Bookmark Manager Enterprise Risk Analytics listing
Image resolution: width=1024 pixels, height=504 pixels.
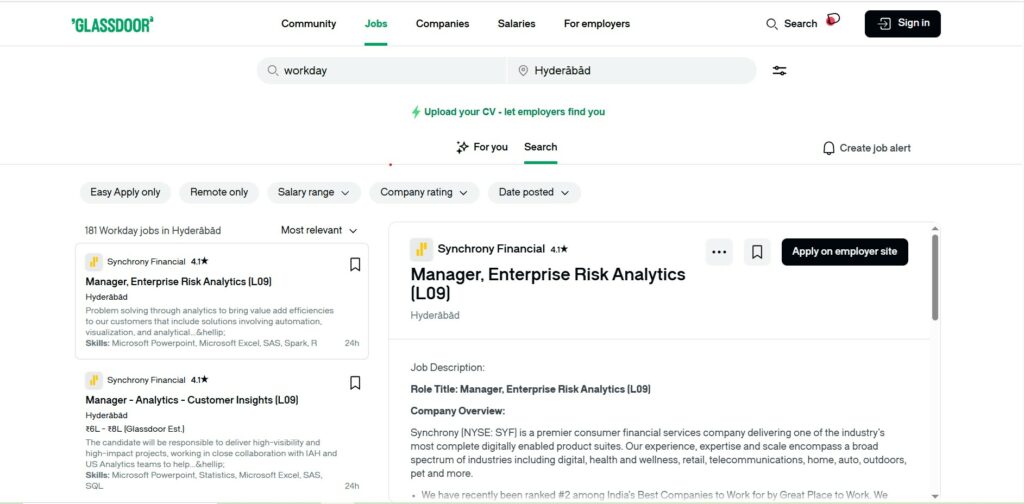pos(354,265)
